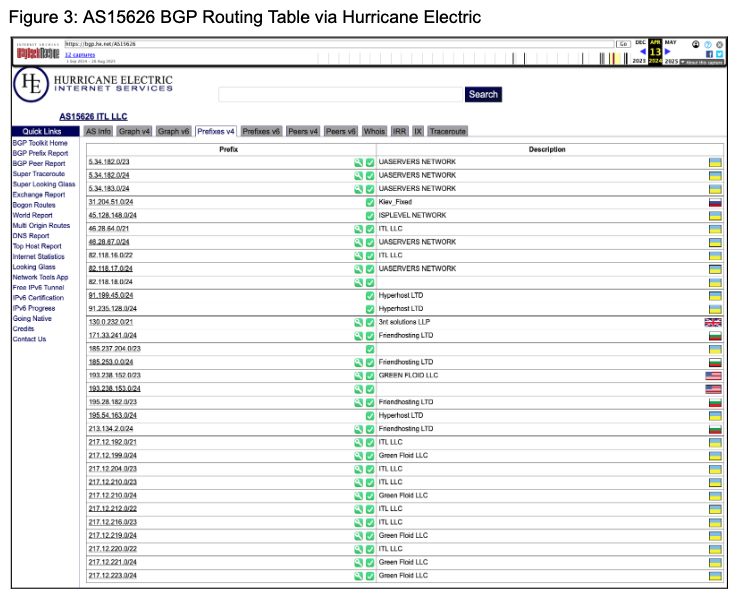The image size is (739, 597).
Task: Open the Peers v4 tab
Action: (x=303, y=131)
